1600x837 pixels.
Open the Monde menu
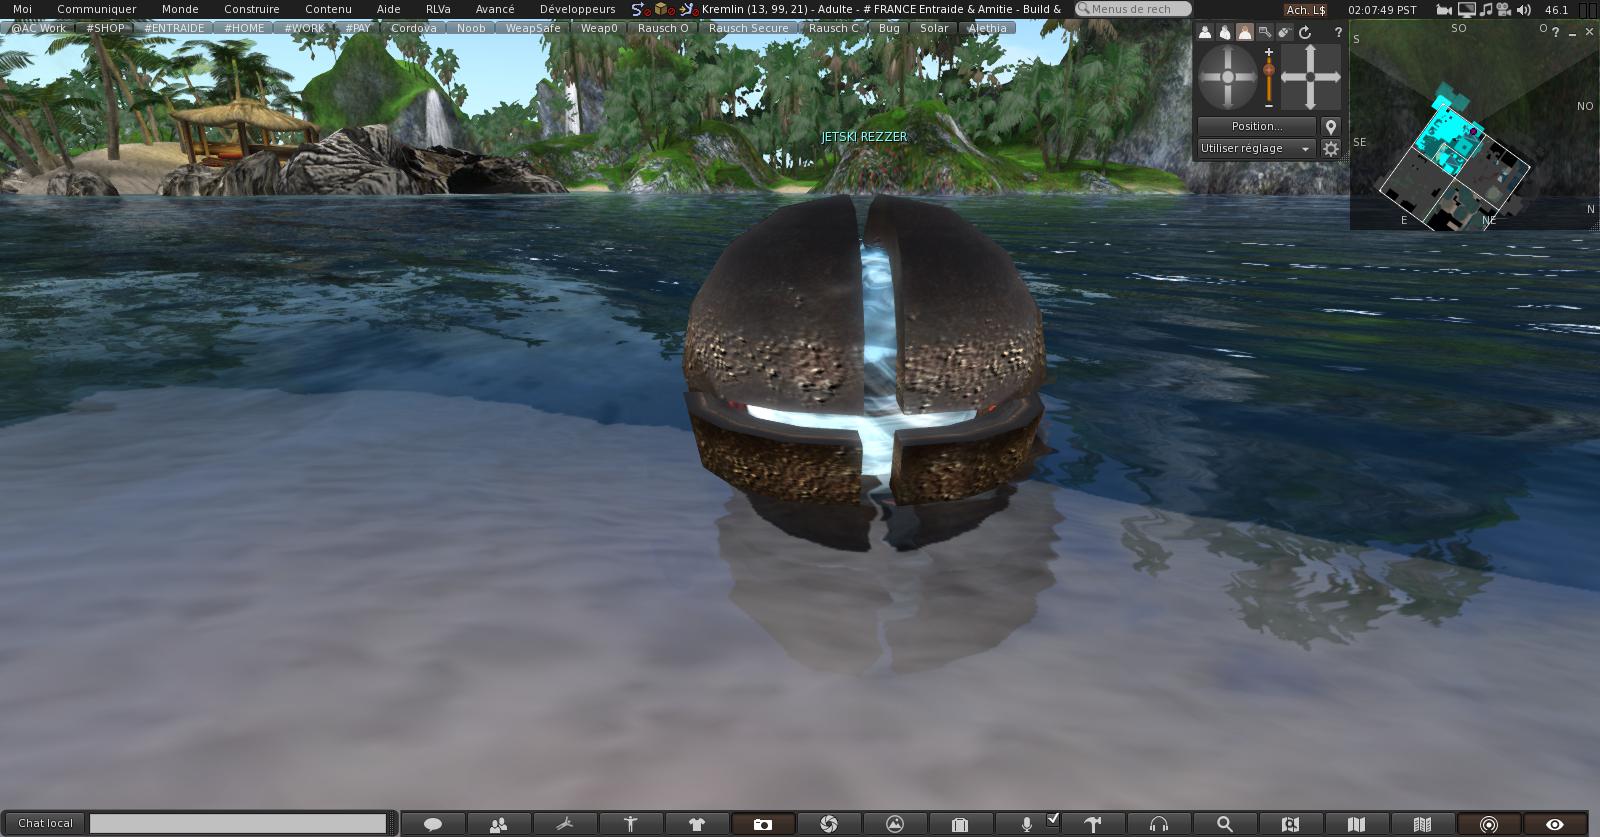tap(180, 9)
